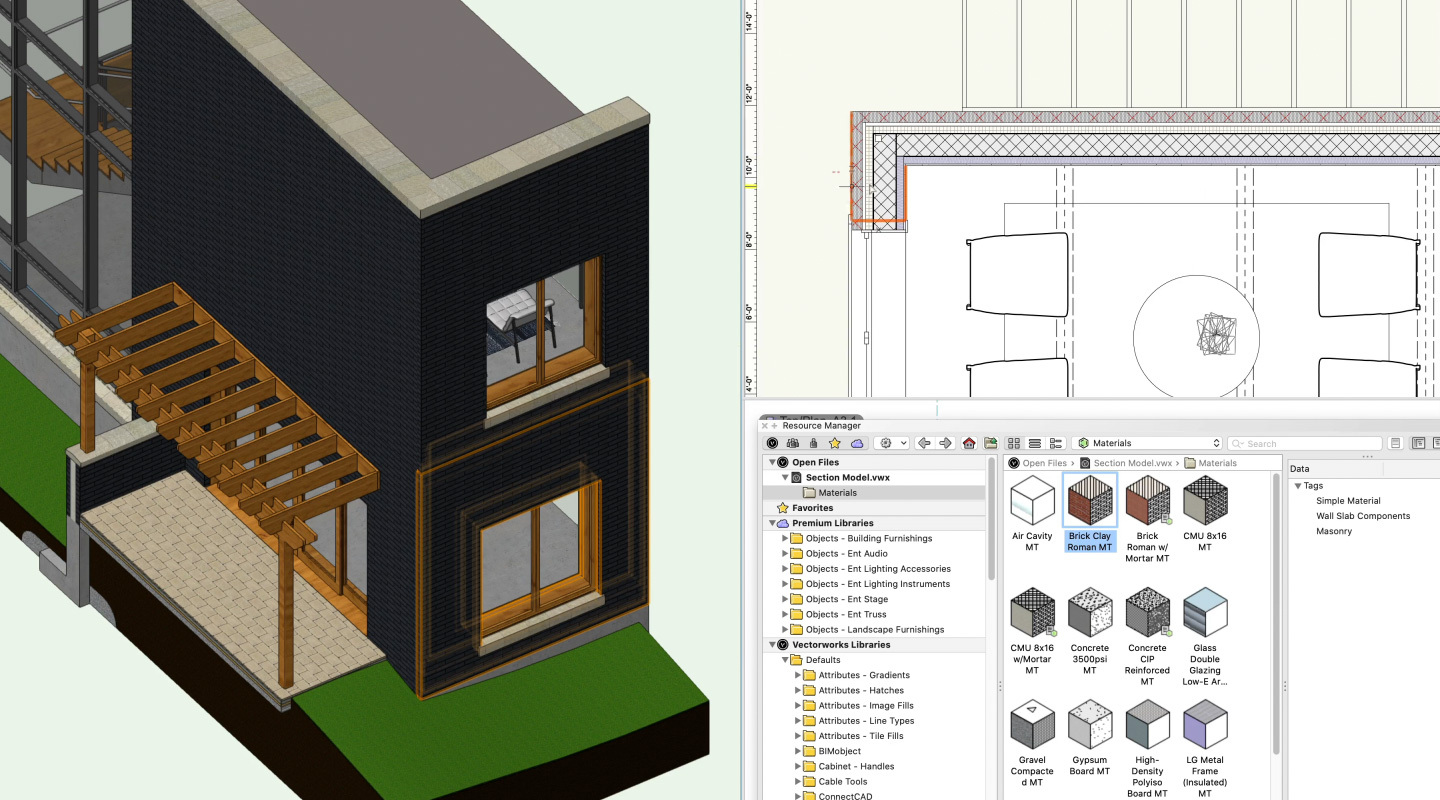Viewport: 1440px width, 800px height.
Task: Select Gravel Compacted MT material
Action: (1032, 744)
